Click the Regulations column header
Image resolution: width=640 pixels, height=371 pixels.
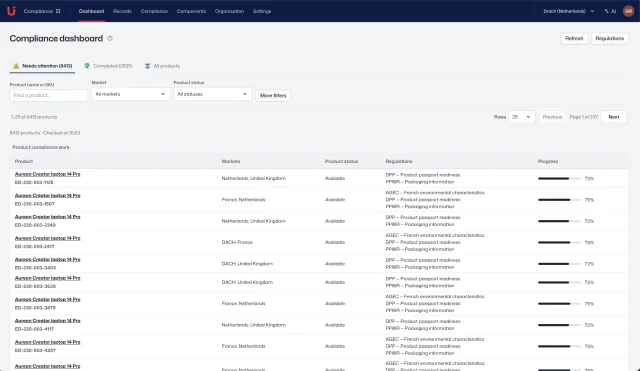click(399, 162)
